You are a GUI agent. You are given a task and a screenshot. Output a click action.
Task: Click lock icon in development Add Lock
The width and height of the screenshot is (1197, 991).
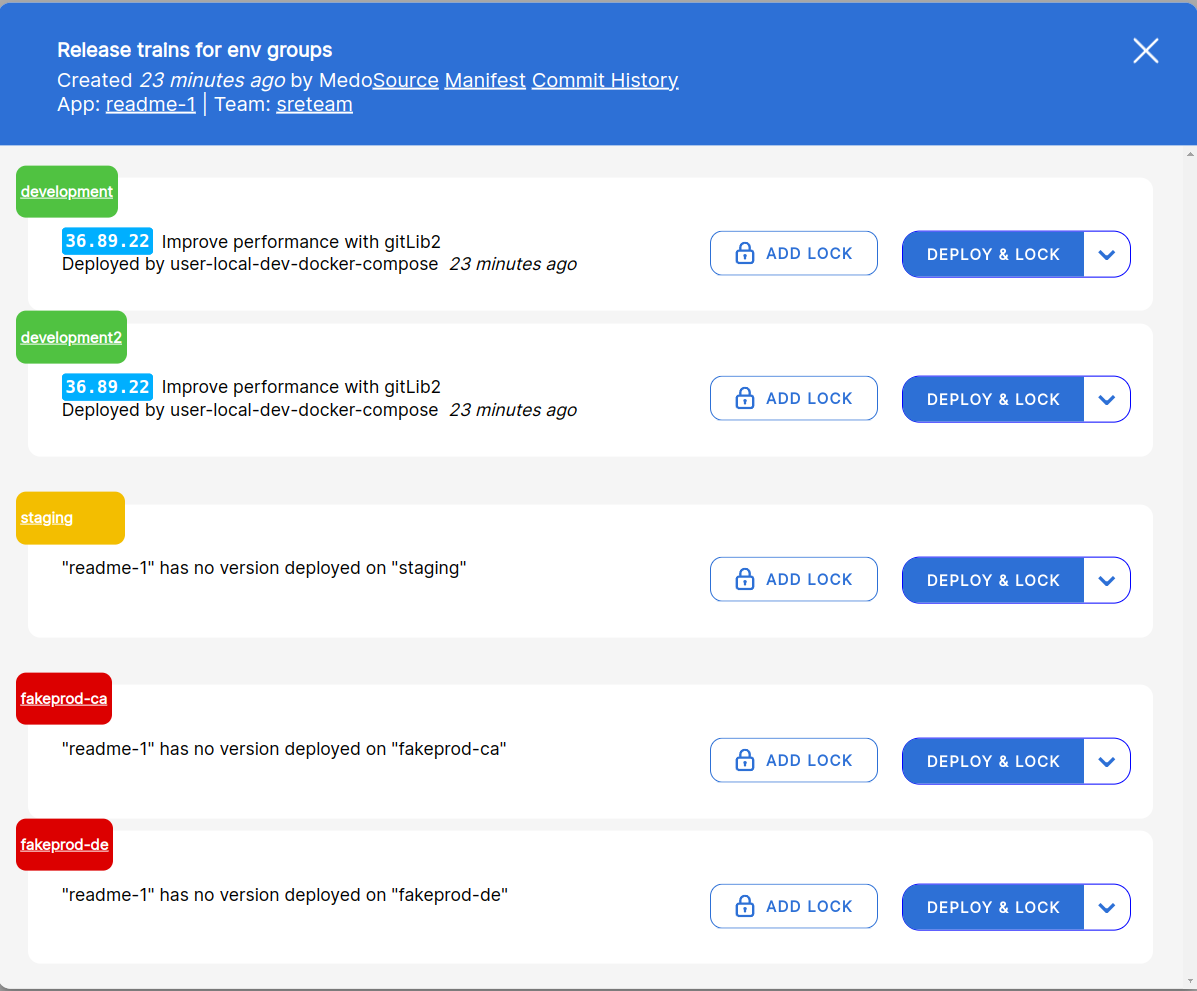click(x=744, y=253)
